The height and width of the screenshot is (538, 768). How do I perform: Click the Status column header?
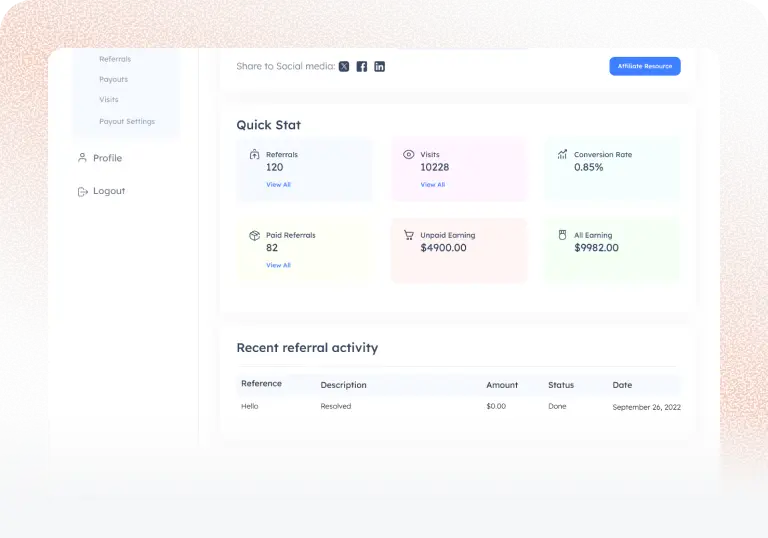coord(561,385)
